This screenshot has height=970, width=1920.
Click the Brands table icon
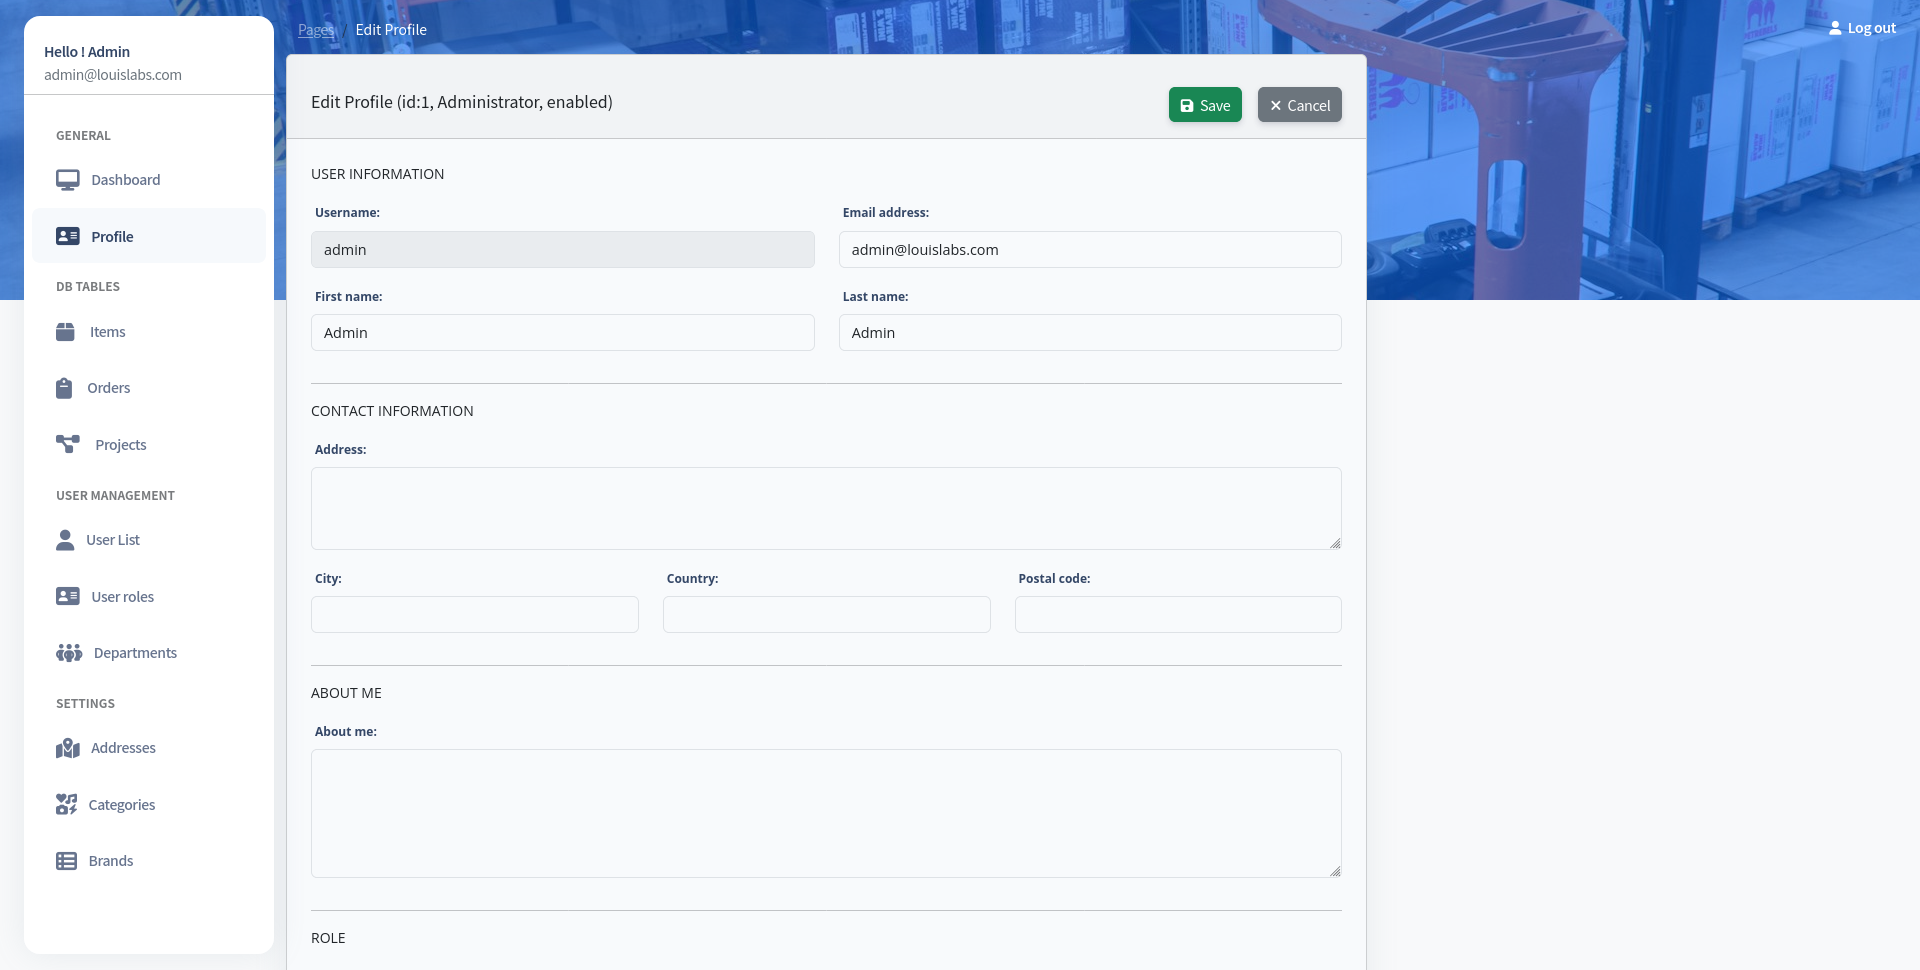pyautogui.click(x=66, y=861)
